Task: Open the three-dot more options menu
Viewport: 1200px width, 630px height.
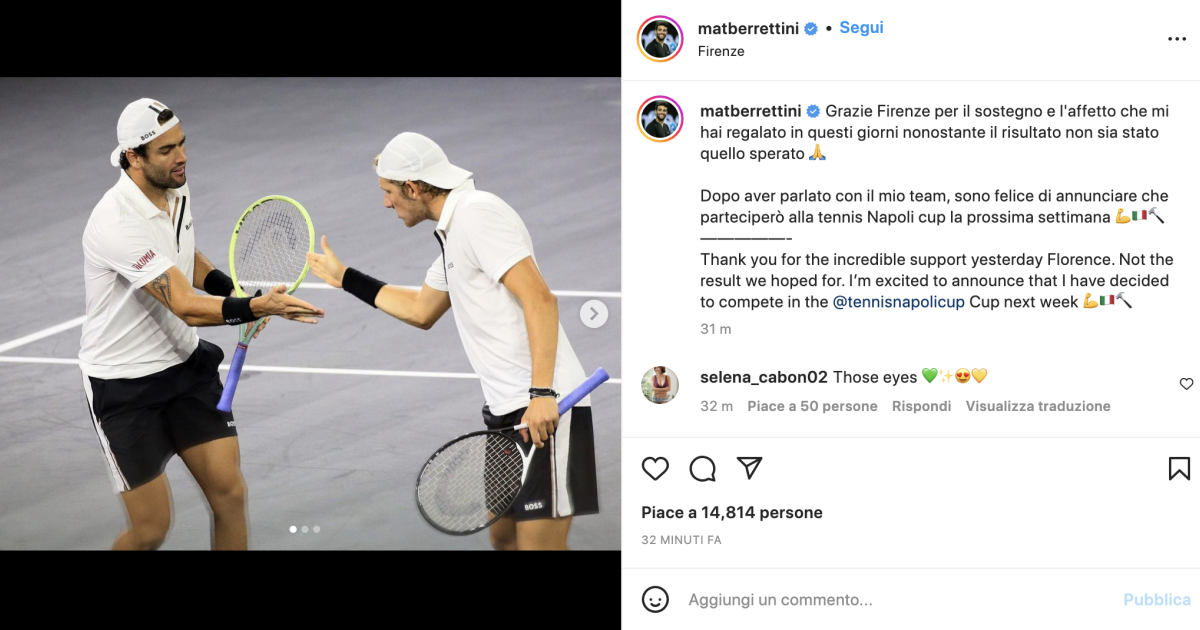Action: (1177, 39)
